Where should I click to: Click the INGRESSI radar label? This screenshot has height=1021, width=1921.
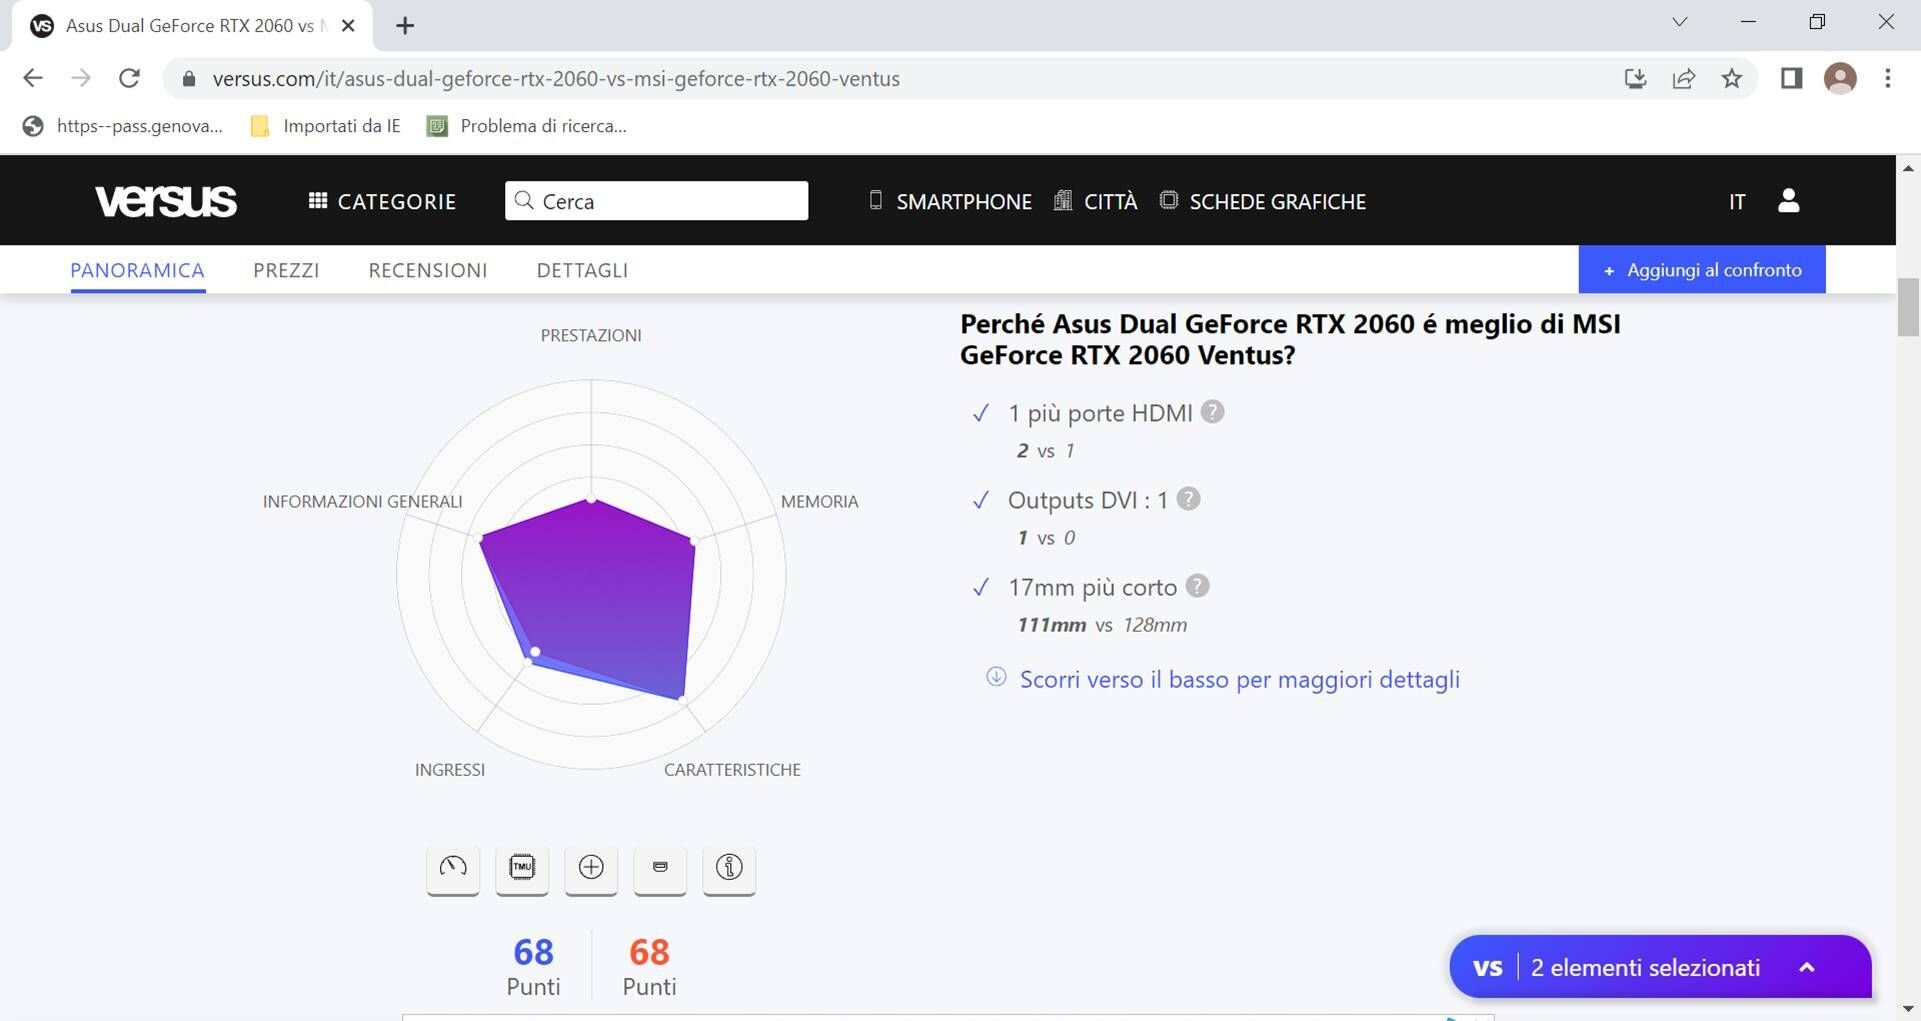[x=450, y=770]
